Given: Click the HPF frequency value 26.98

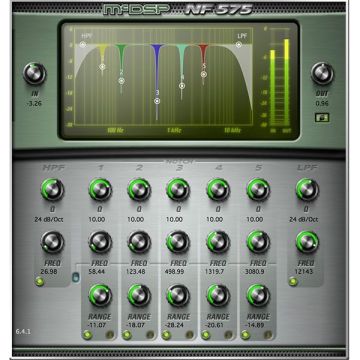Looking at the screenshot, I should (x=49, y=272).
